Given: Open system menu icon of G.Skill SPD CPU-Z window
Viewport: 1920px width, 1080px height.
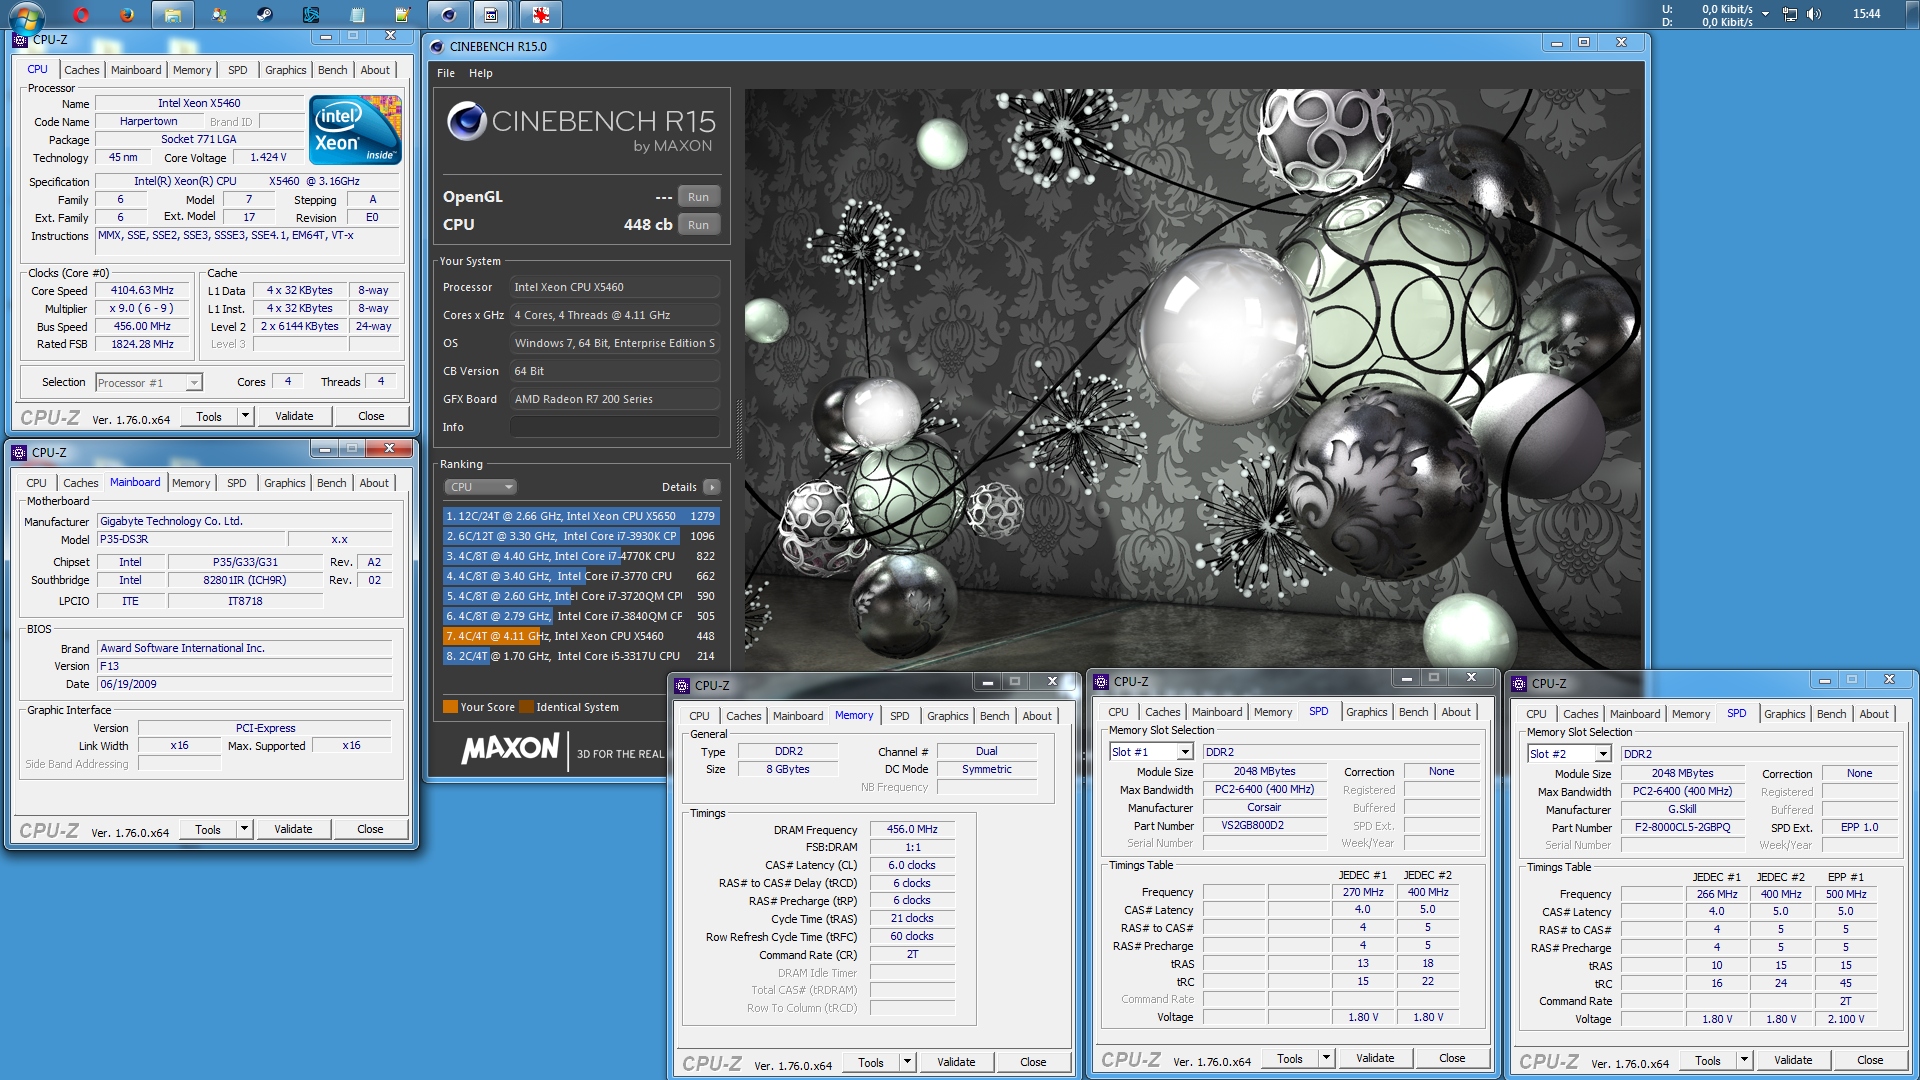Looking at the screenshot, I should tap(1519, 683).
